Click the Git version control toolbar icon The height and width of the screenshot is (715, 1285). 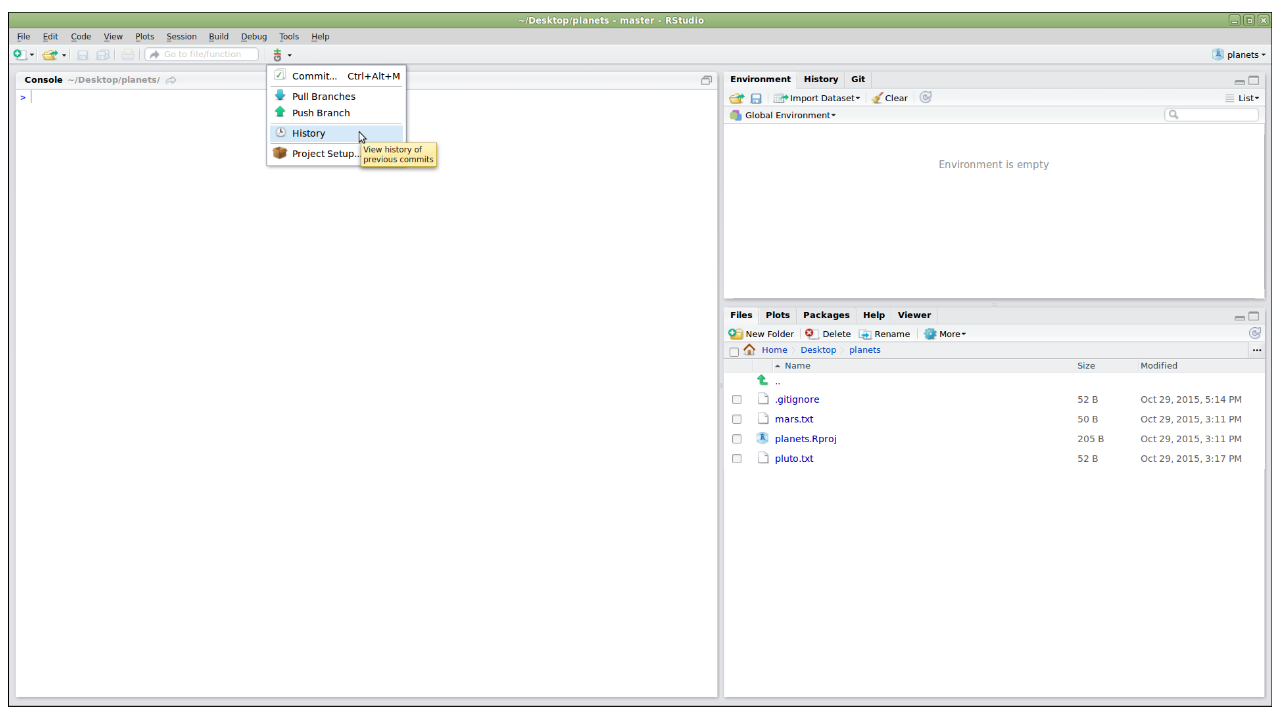278,55
